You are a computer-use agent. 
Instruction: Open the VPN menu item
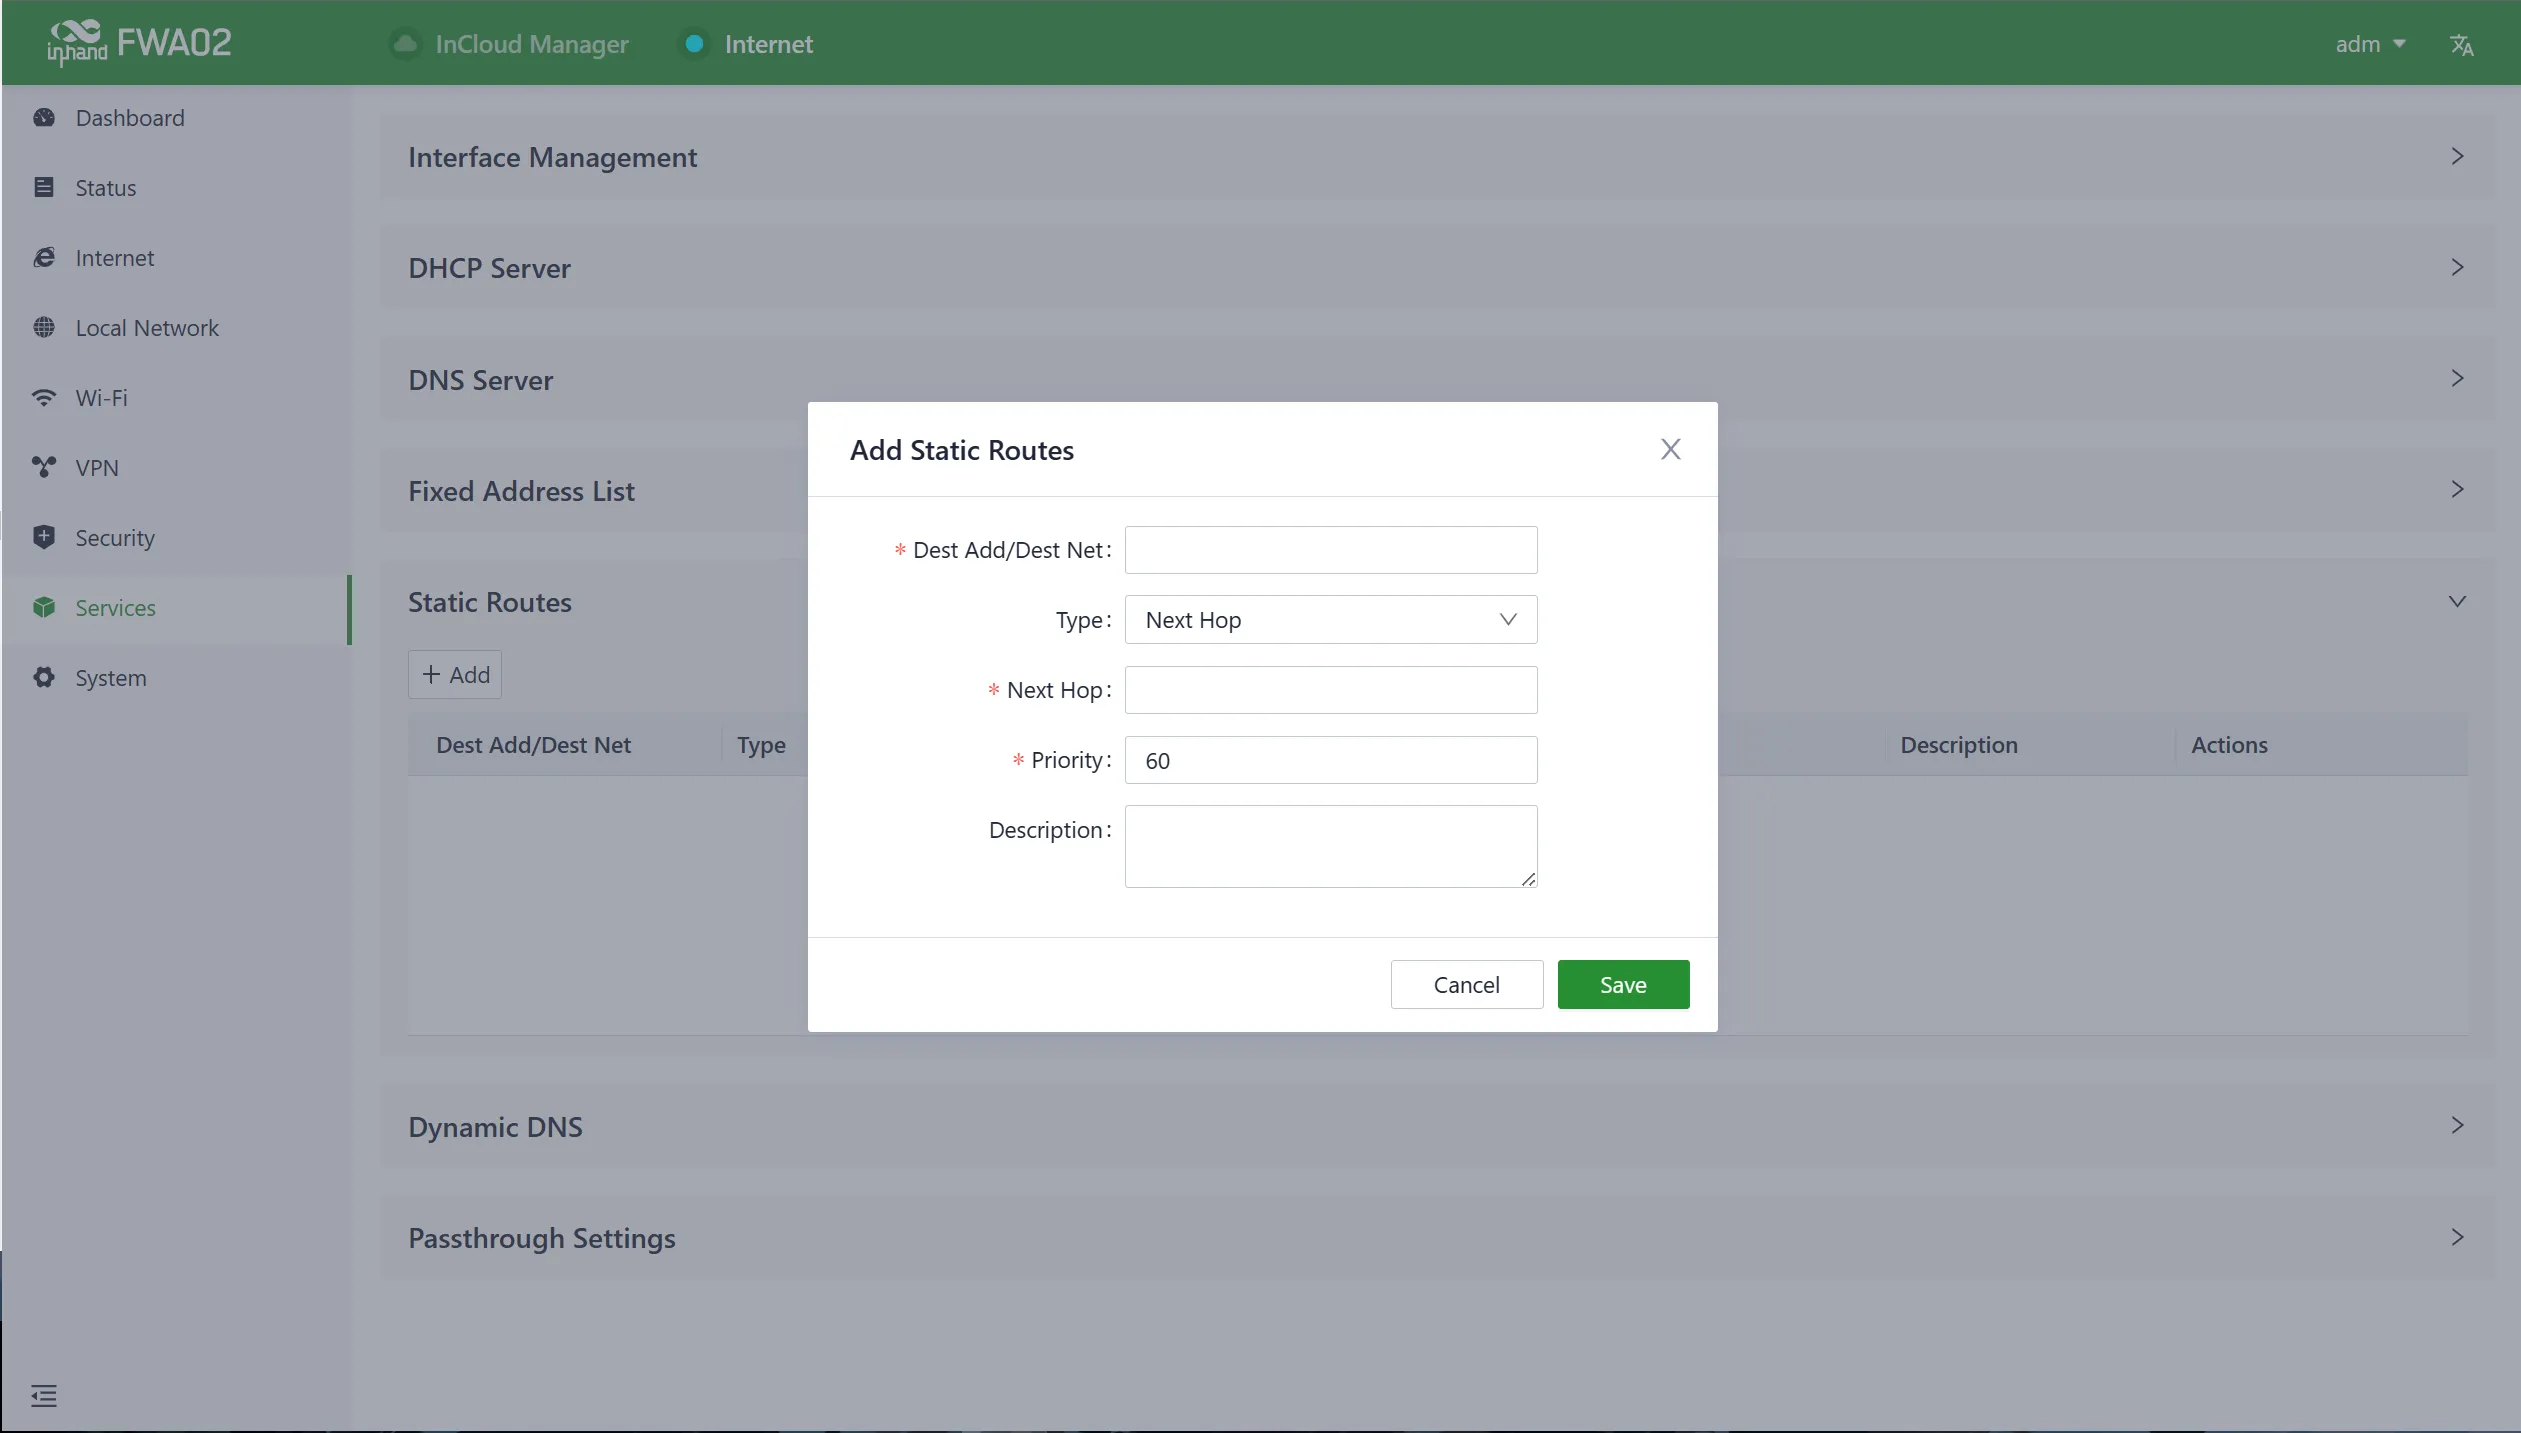pos(176,468)
